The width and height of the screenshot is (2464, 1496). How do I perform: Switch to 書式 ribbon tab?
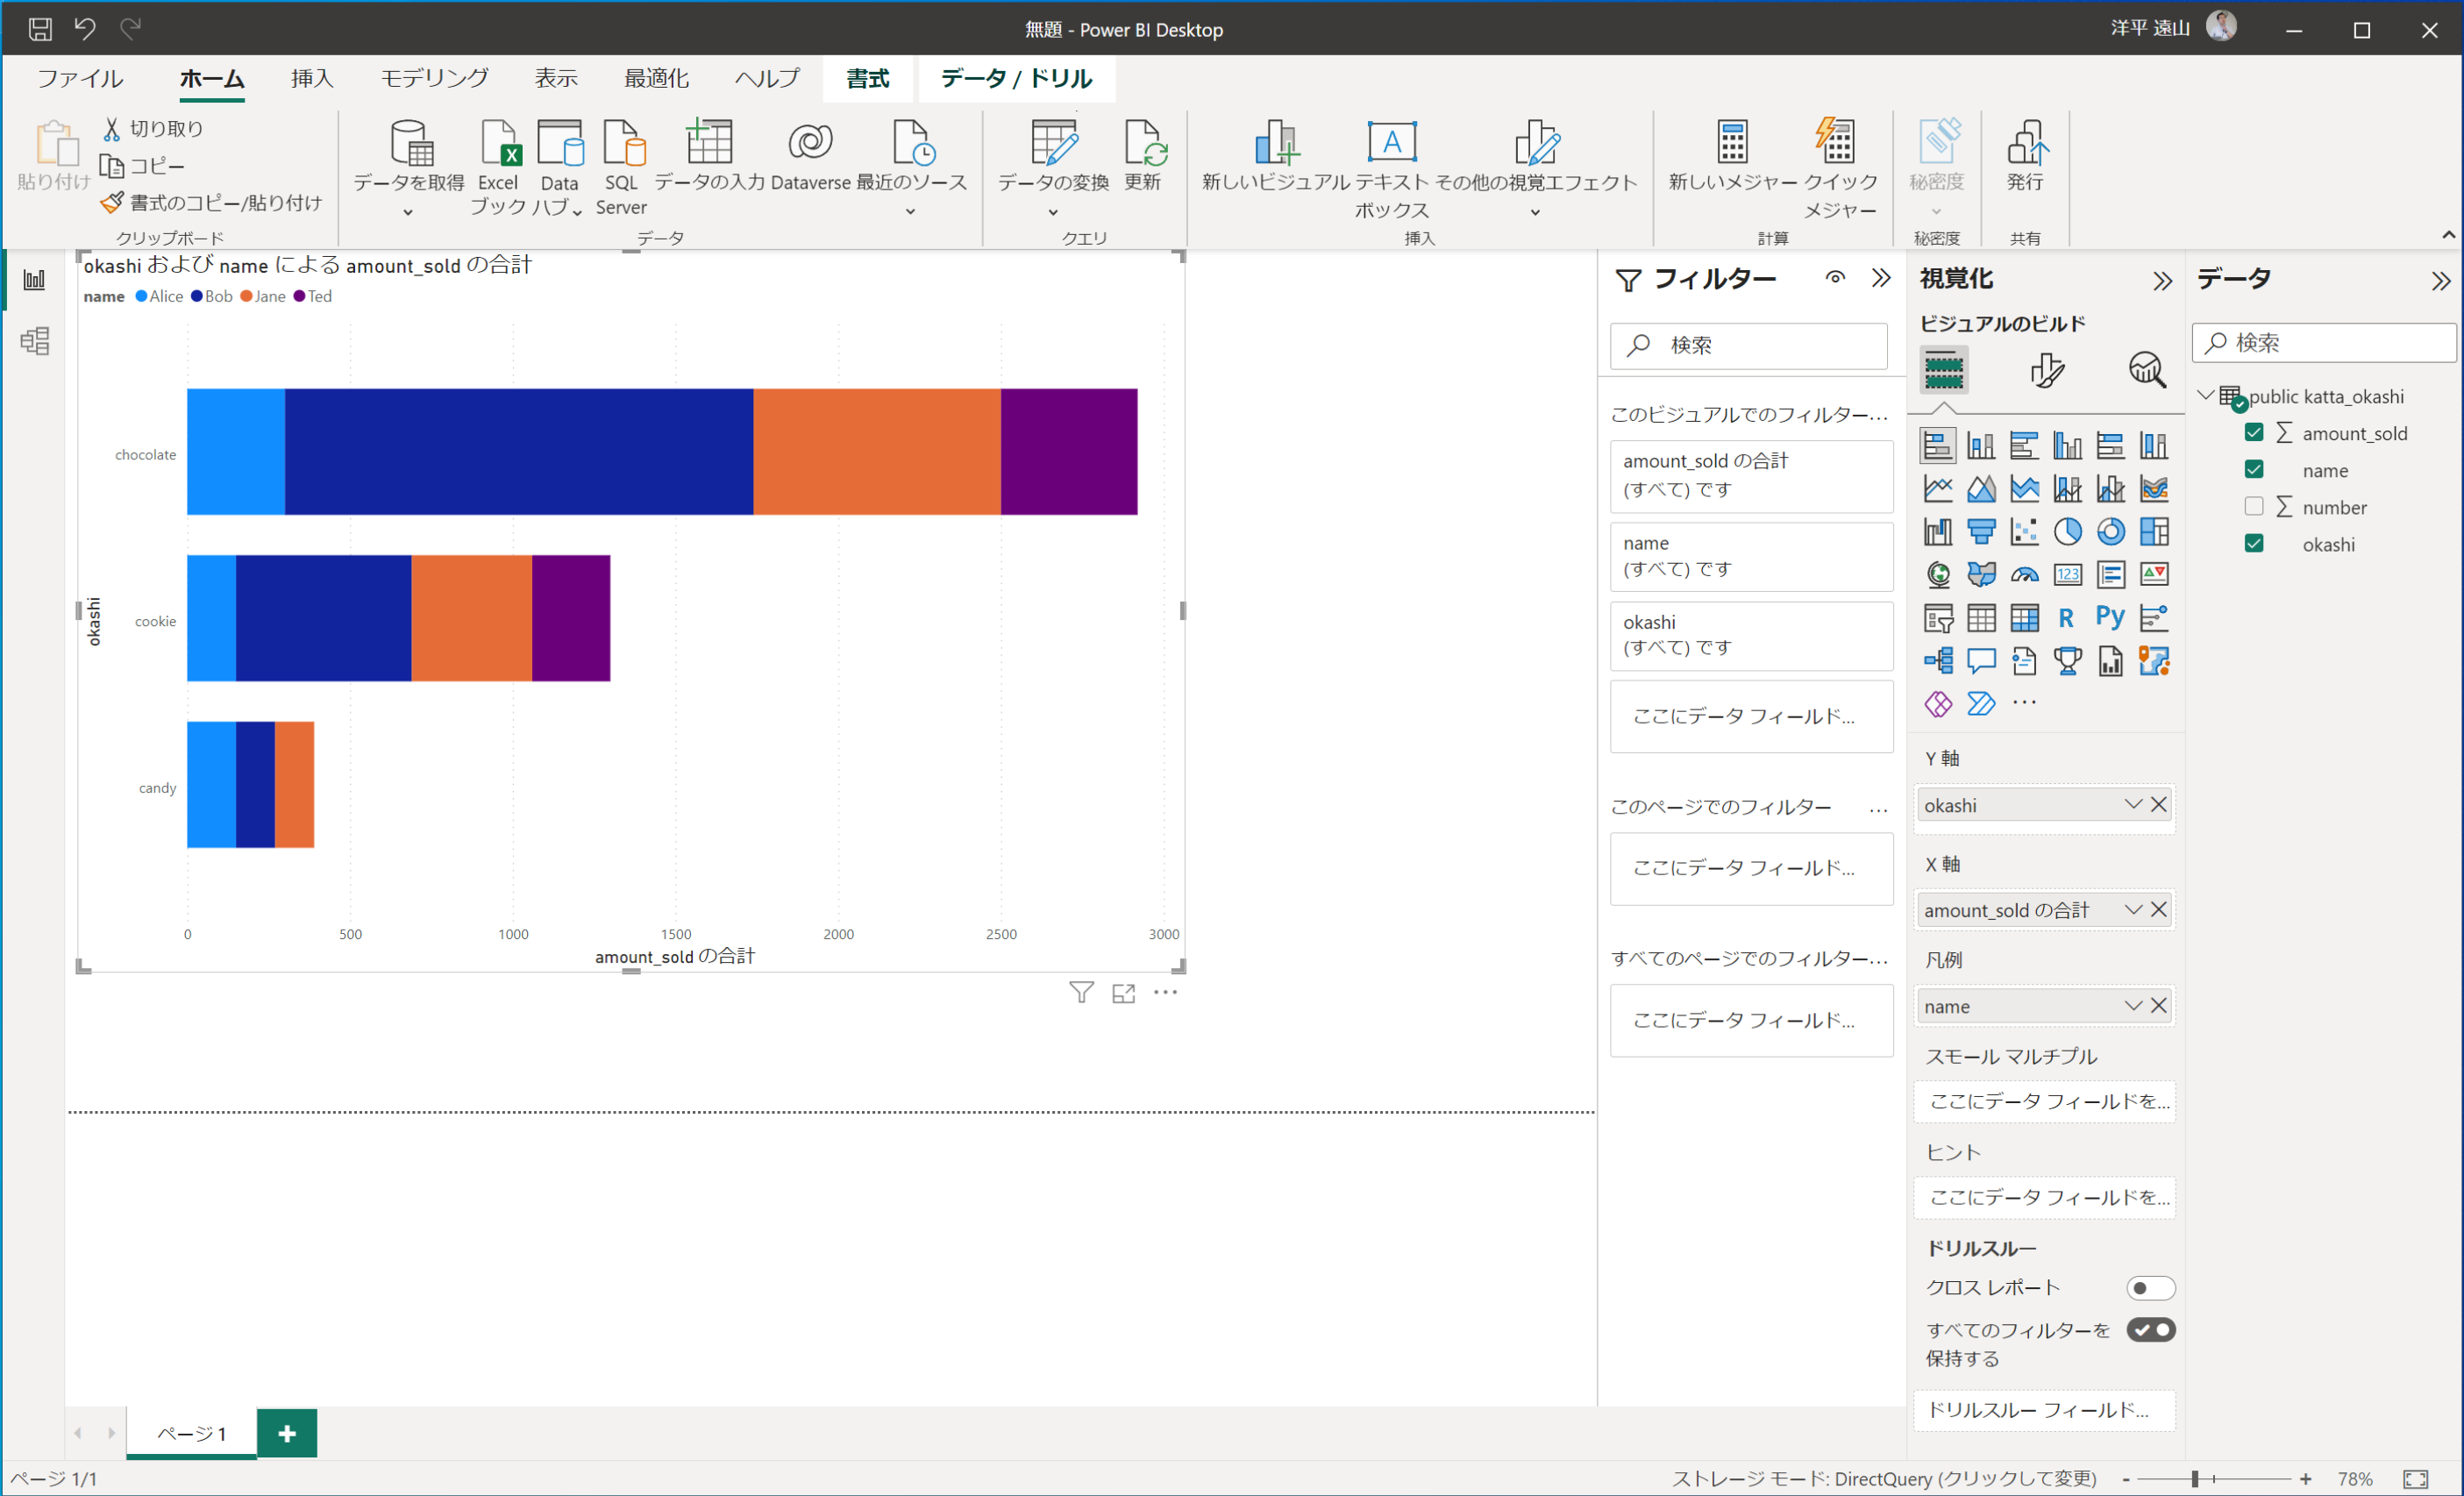coord(867,78)
